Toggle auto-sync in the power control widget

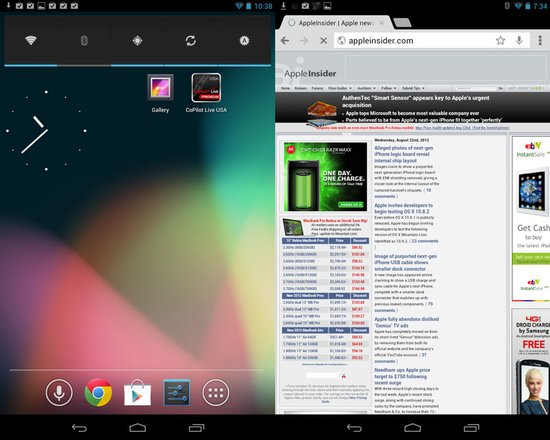click(x=190, y=40)
